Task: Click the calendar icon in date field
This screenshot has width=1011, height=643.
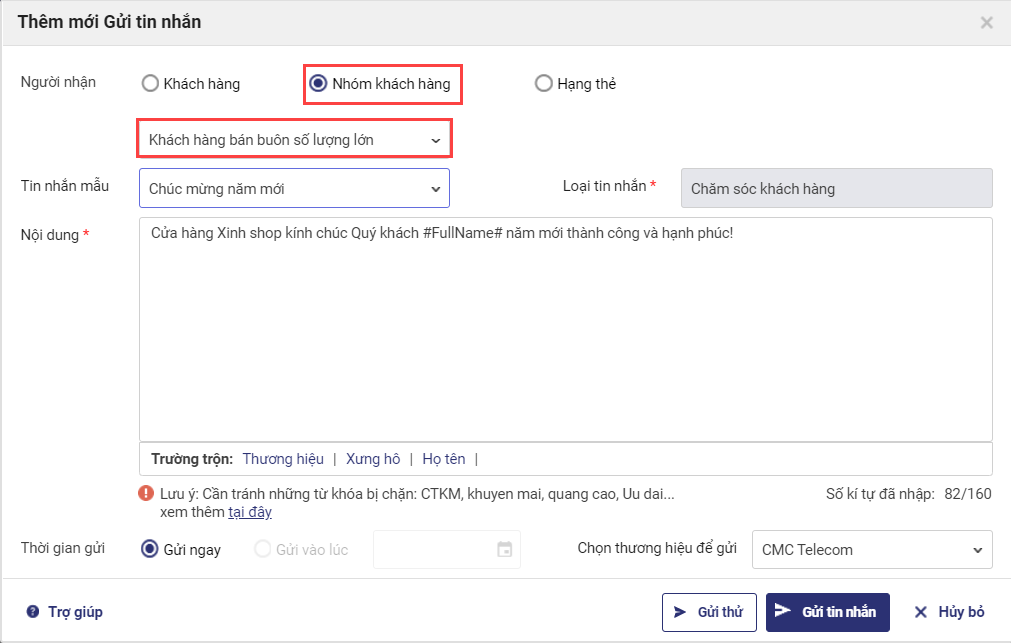Action: pos(505,549)
